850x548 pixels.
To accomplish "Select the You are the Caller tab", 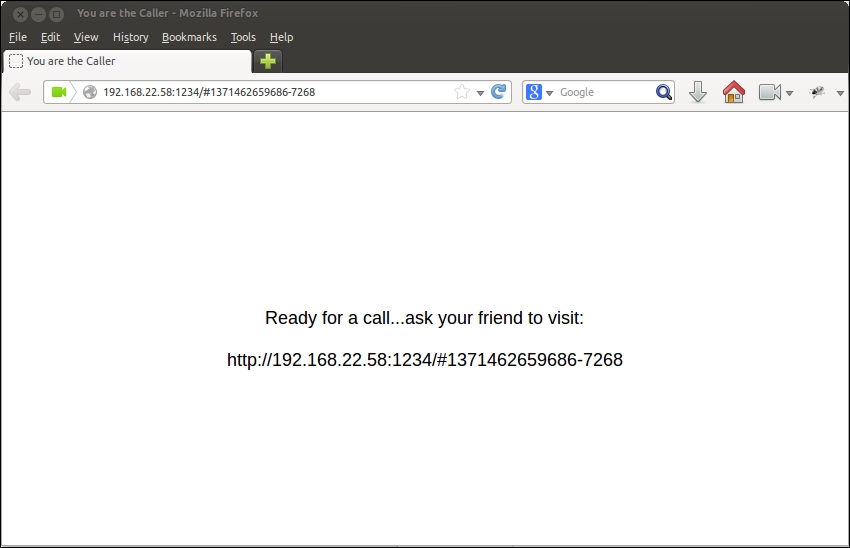I will (127, 61).
